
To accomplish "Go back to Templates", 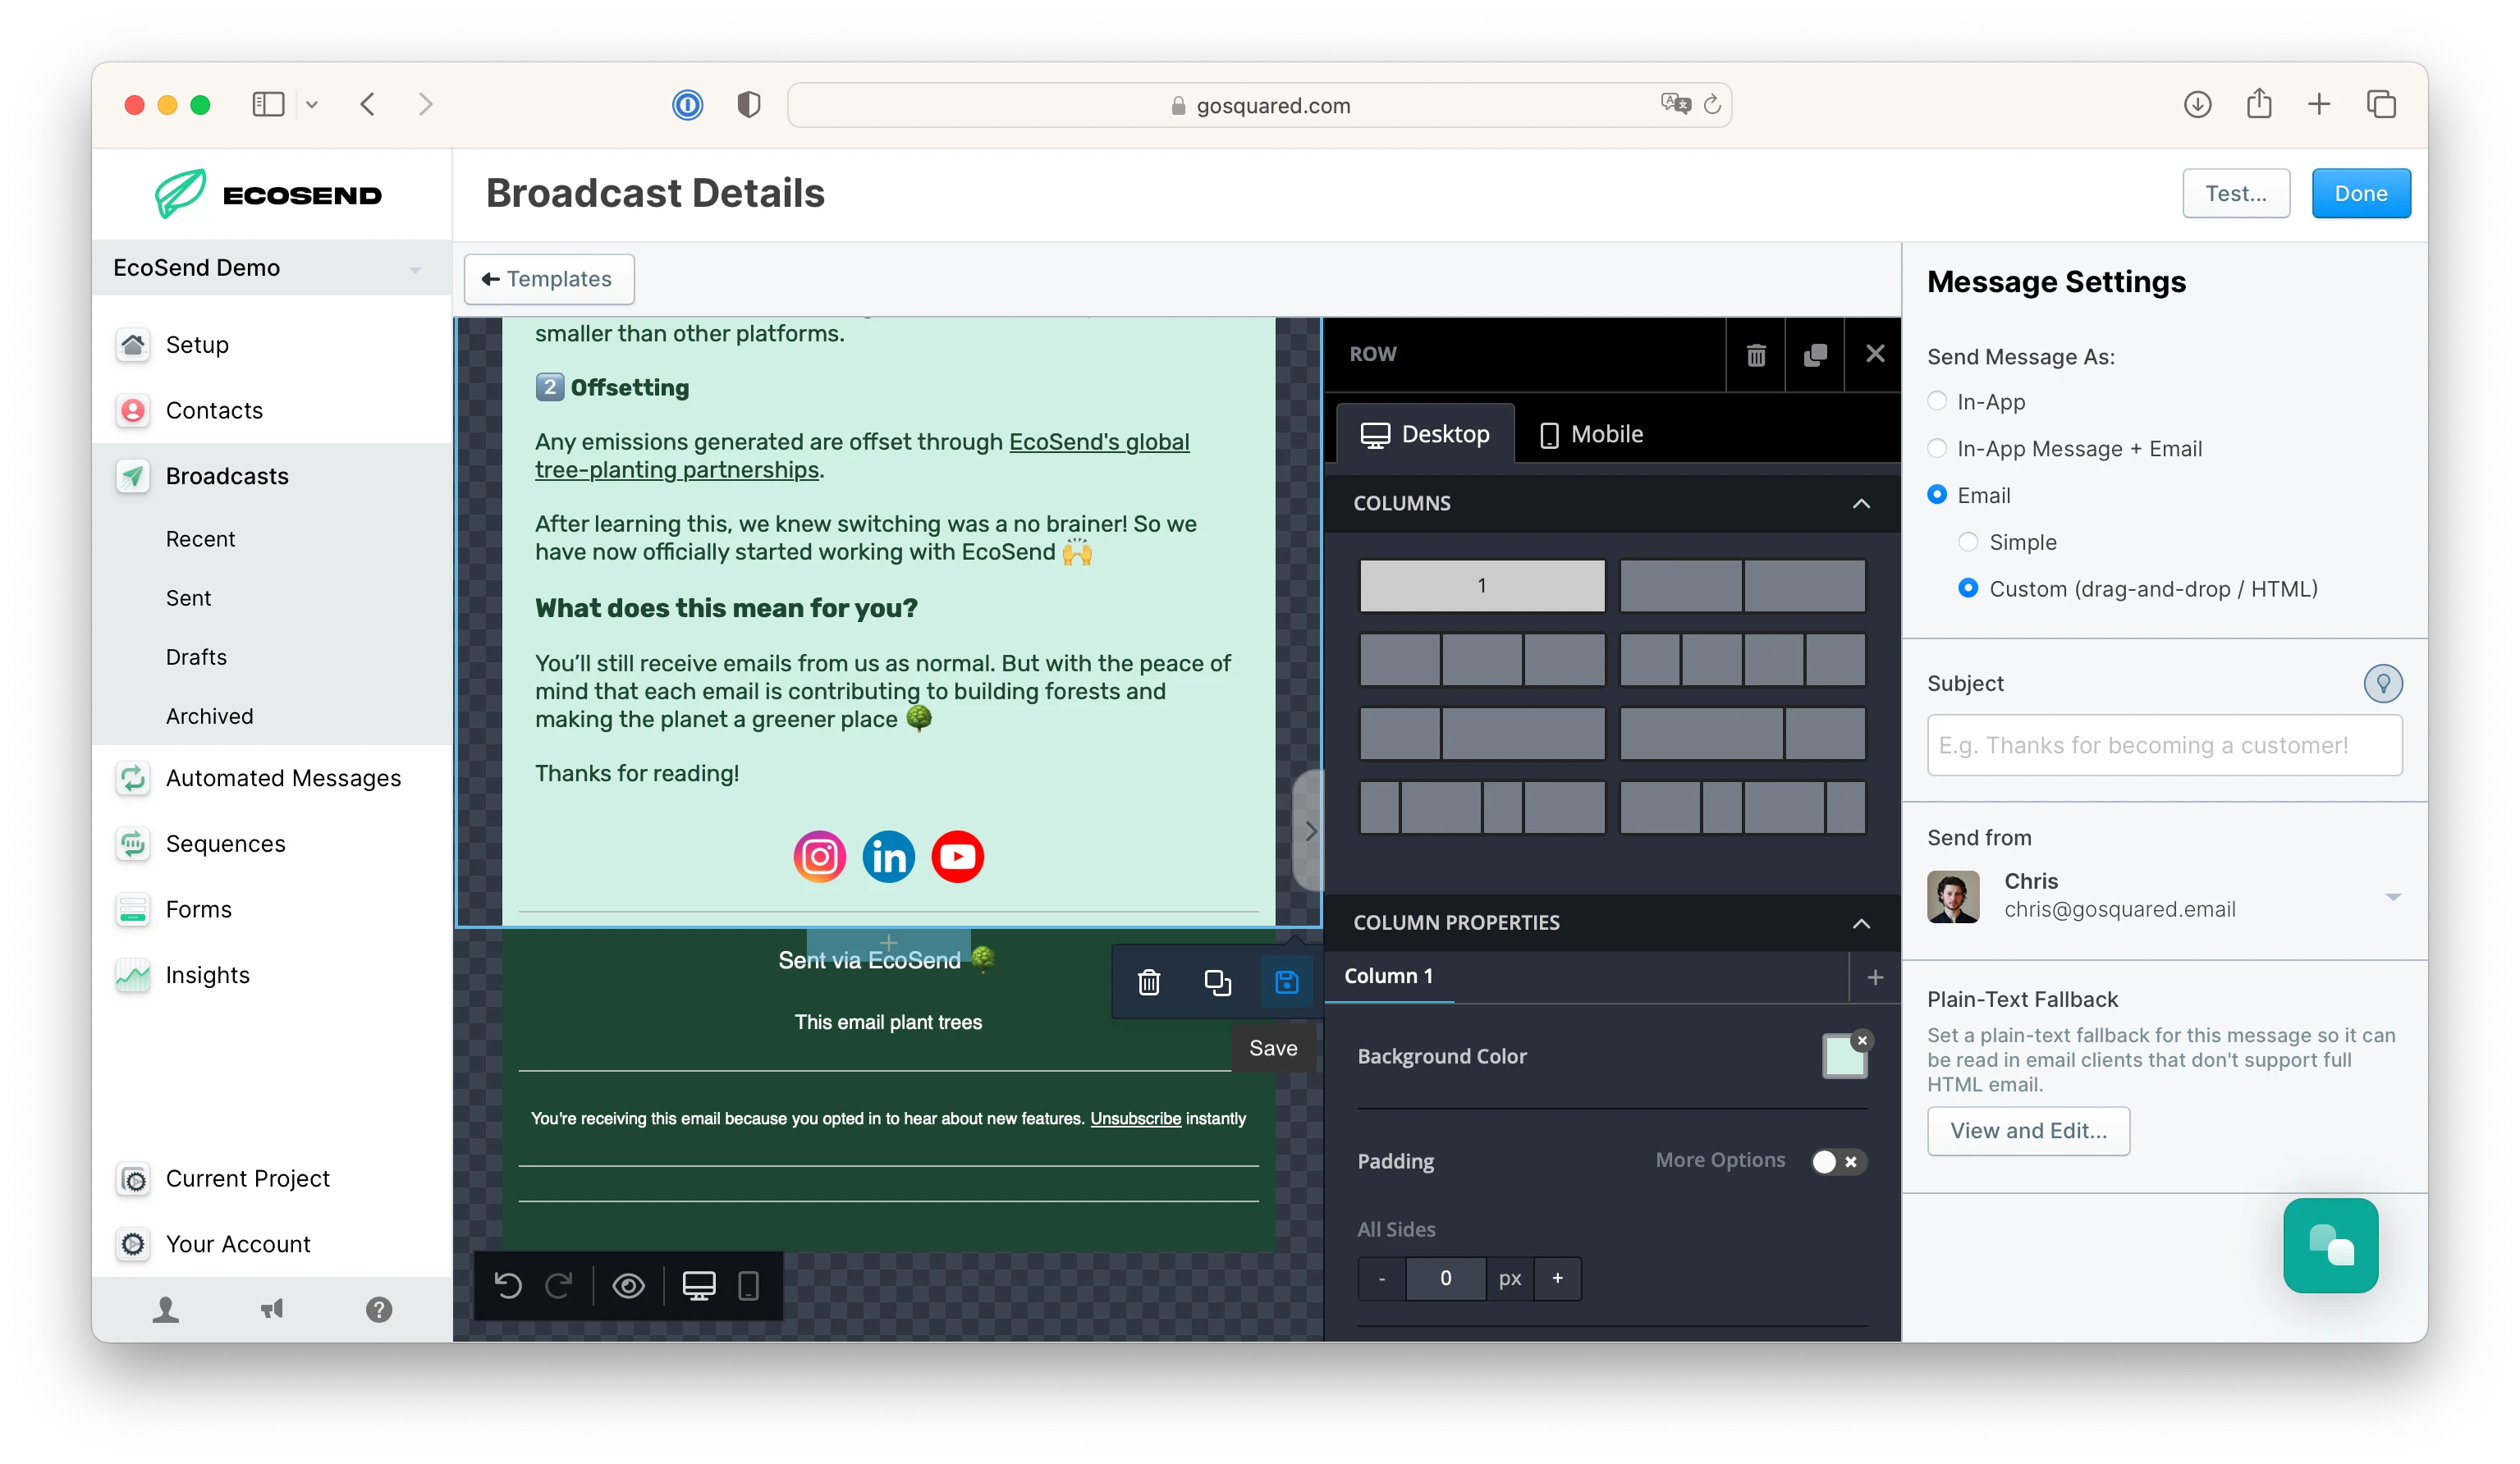I will coord(548,279).
